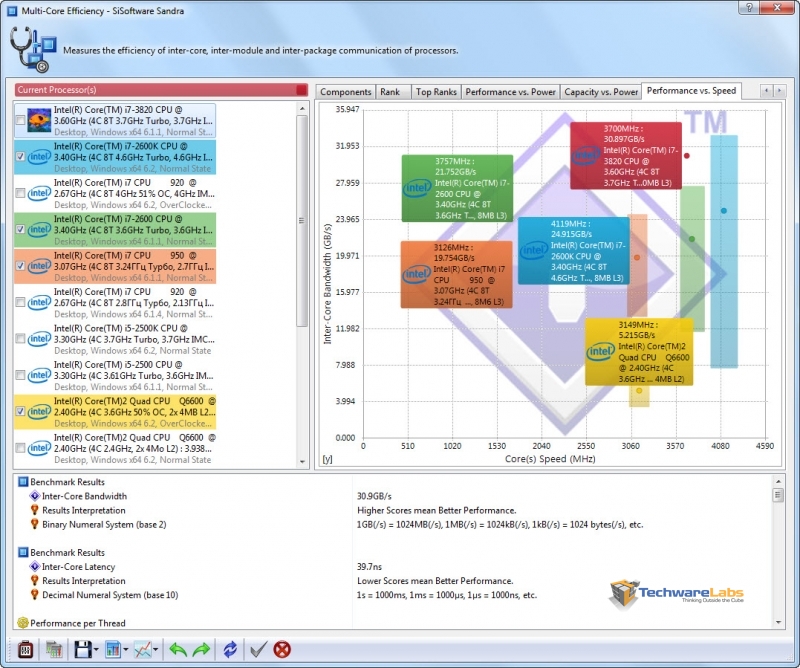Click the Intel logo beside i7-2600K entry
Image resolution: width=800 pixels, height=668 pixels.
click(x=39, y=157)
